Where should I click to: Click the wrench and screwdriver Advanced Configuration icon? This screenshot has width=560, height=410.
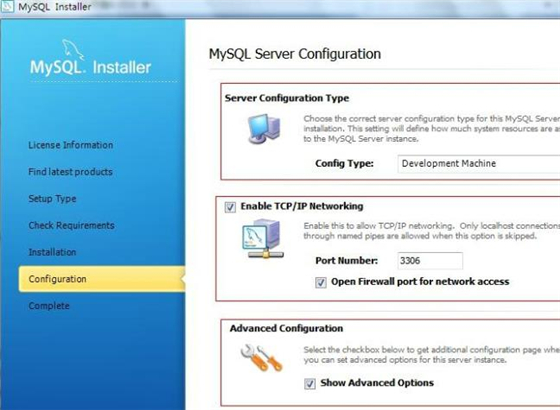(x=262, y=358)
